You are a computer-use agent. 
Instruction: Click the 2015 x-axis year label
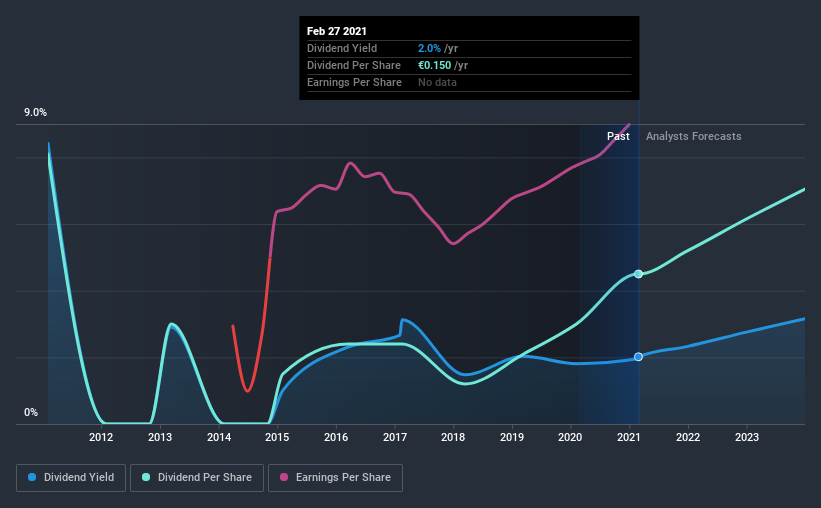[277, 437]
